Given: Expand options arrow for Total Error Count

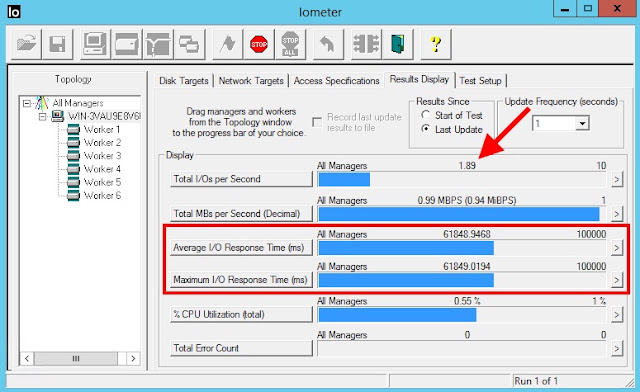Looking at the screenshot, I should (x=617, y=348).
